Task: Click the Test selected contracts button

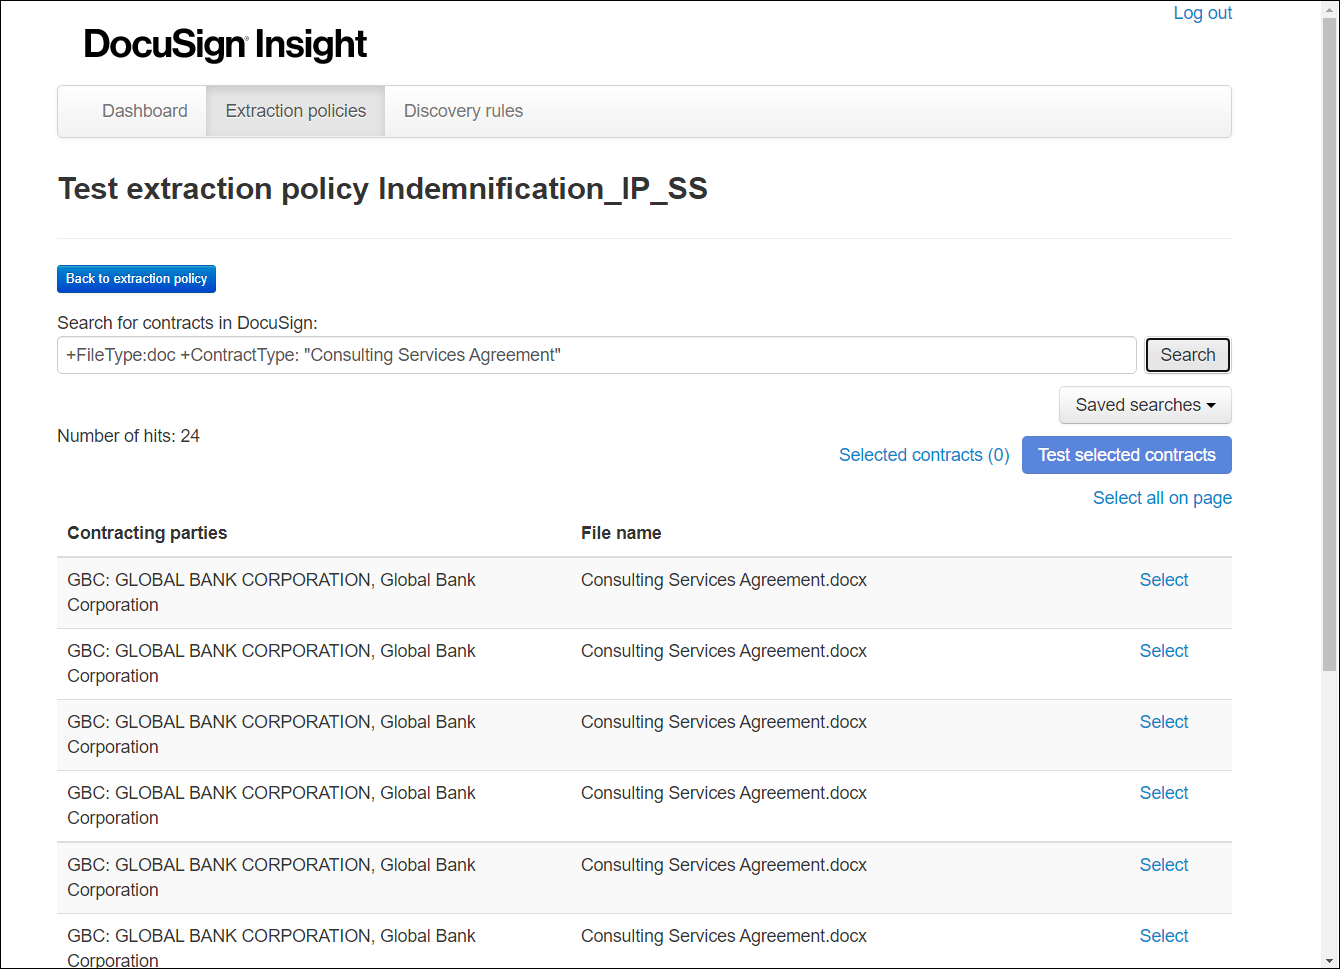Action: pyautogui.click(x=1126, y=455)
